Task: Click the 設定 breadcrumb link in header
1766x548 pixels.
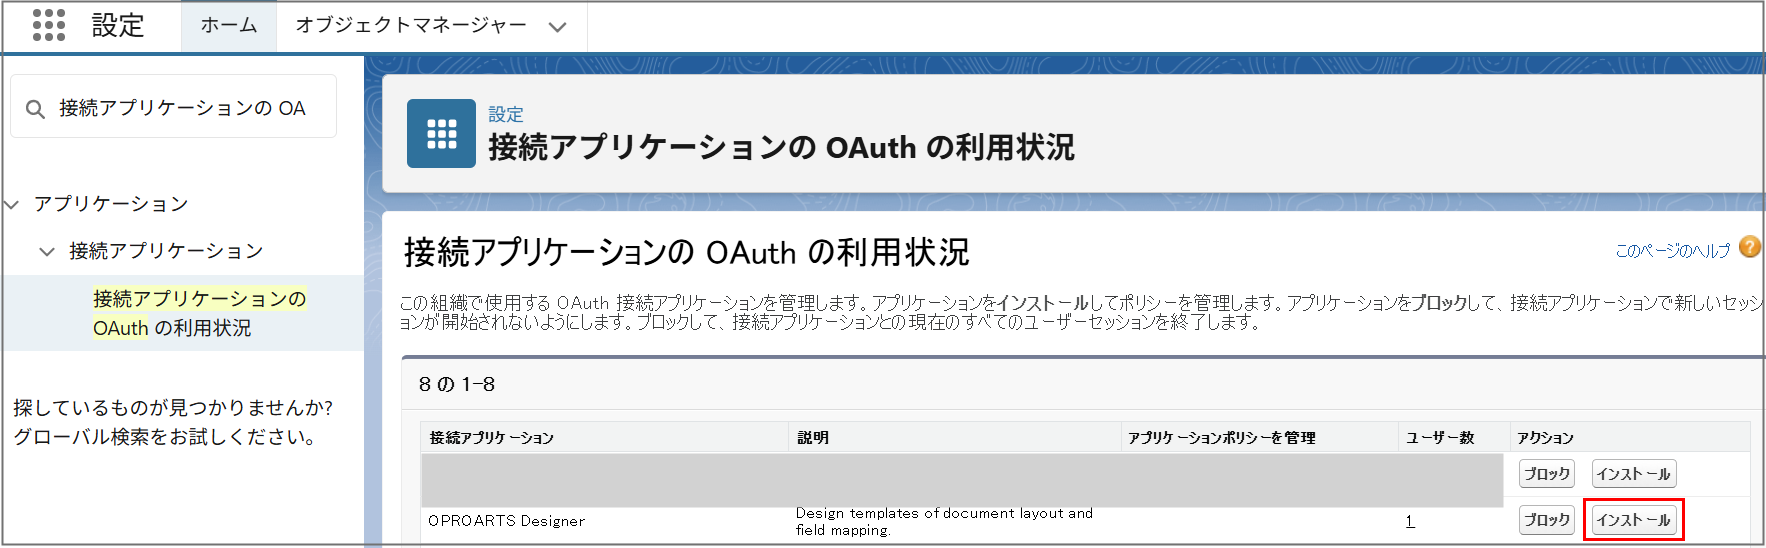Action: (x=505, y=114)
